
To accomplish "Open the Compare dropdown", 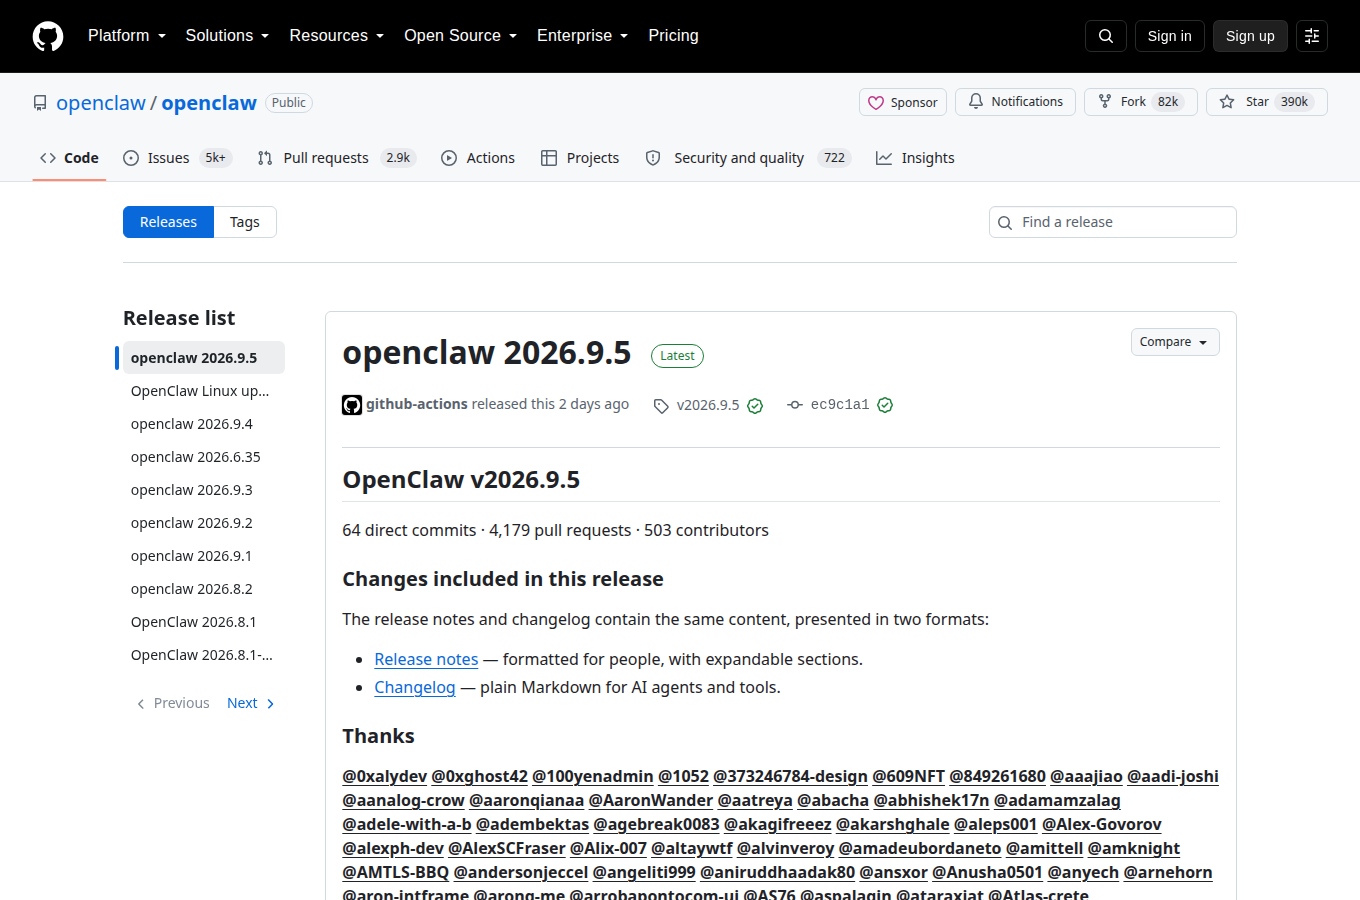I will (1175, 342).
